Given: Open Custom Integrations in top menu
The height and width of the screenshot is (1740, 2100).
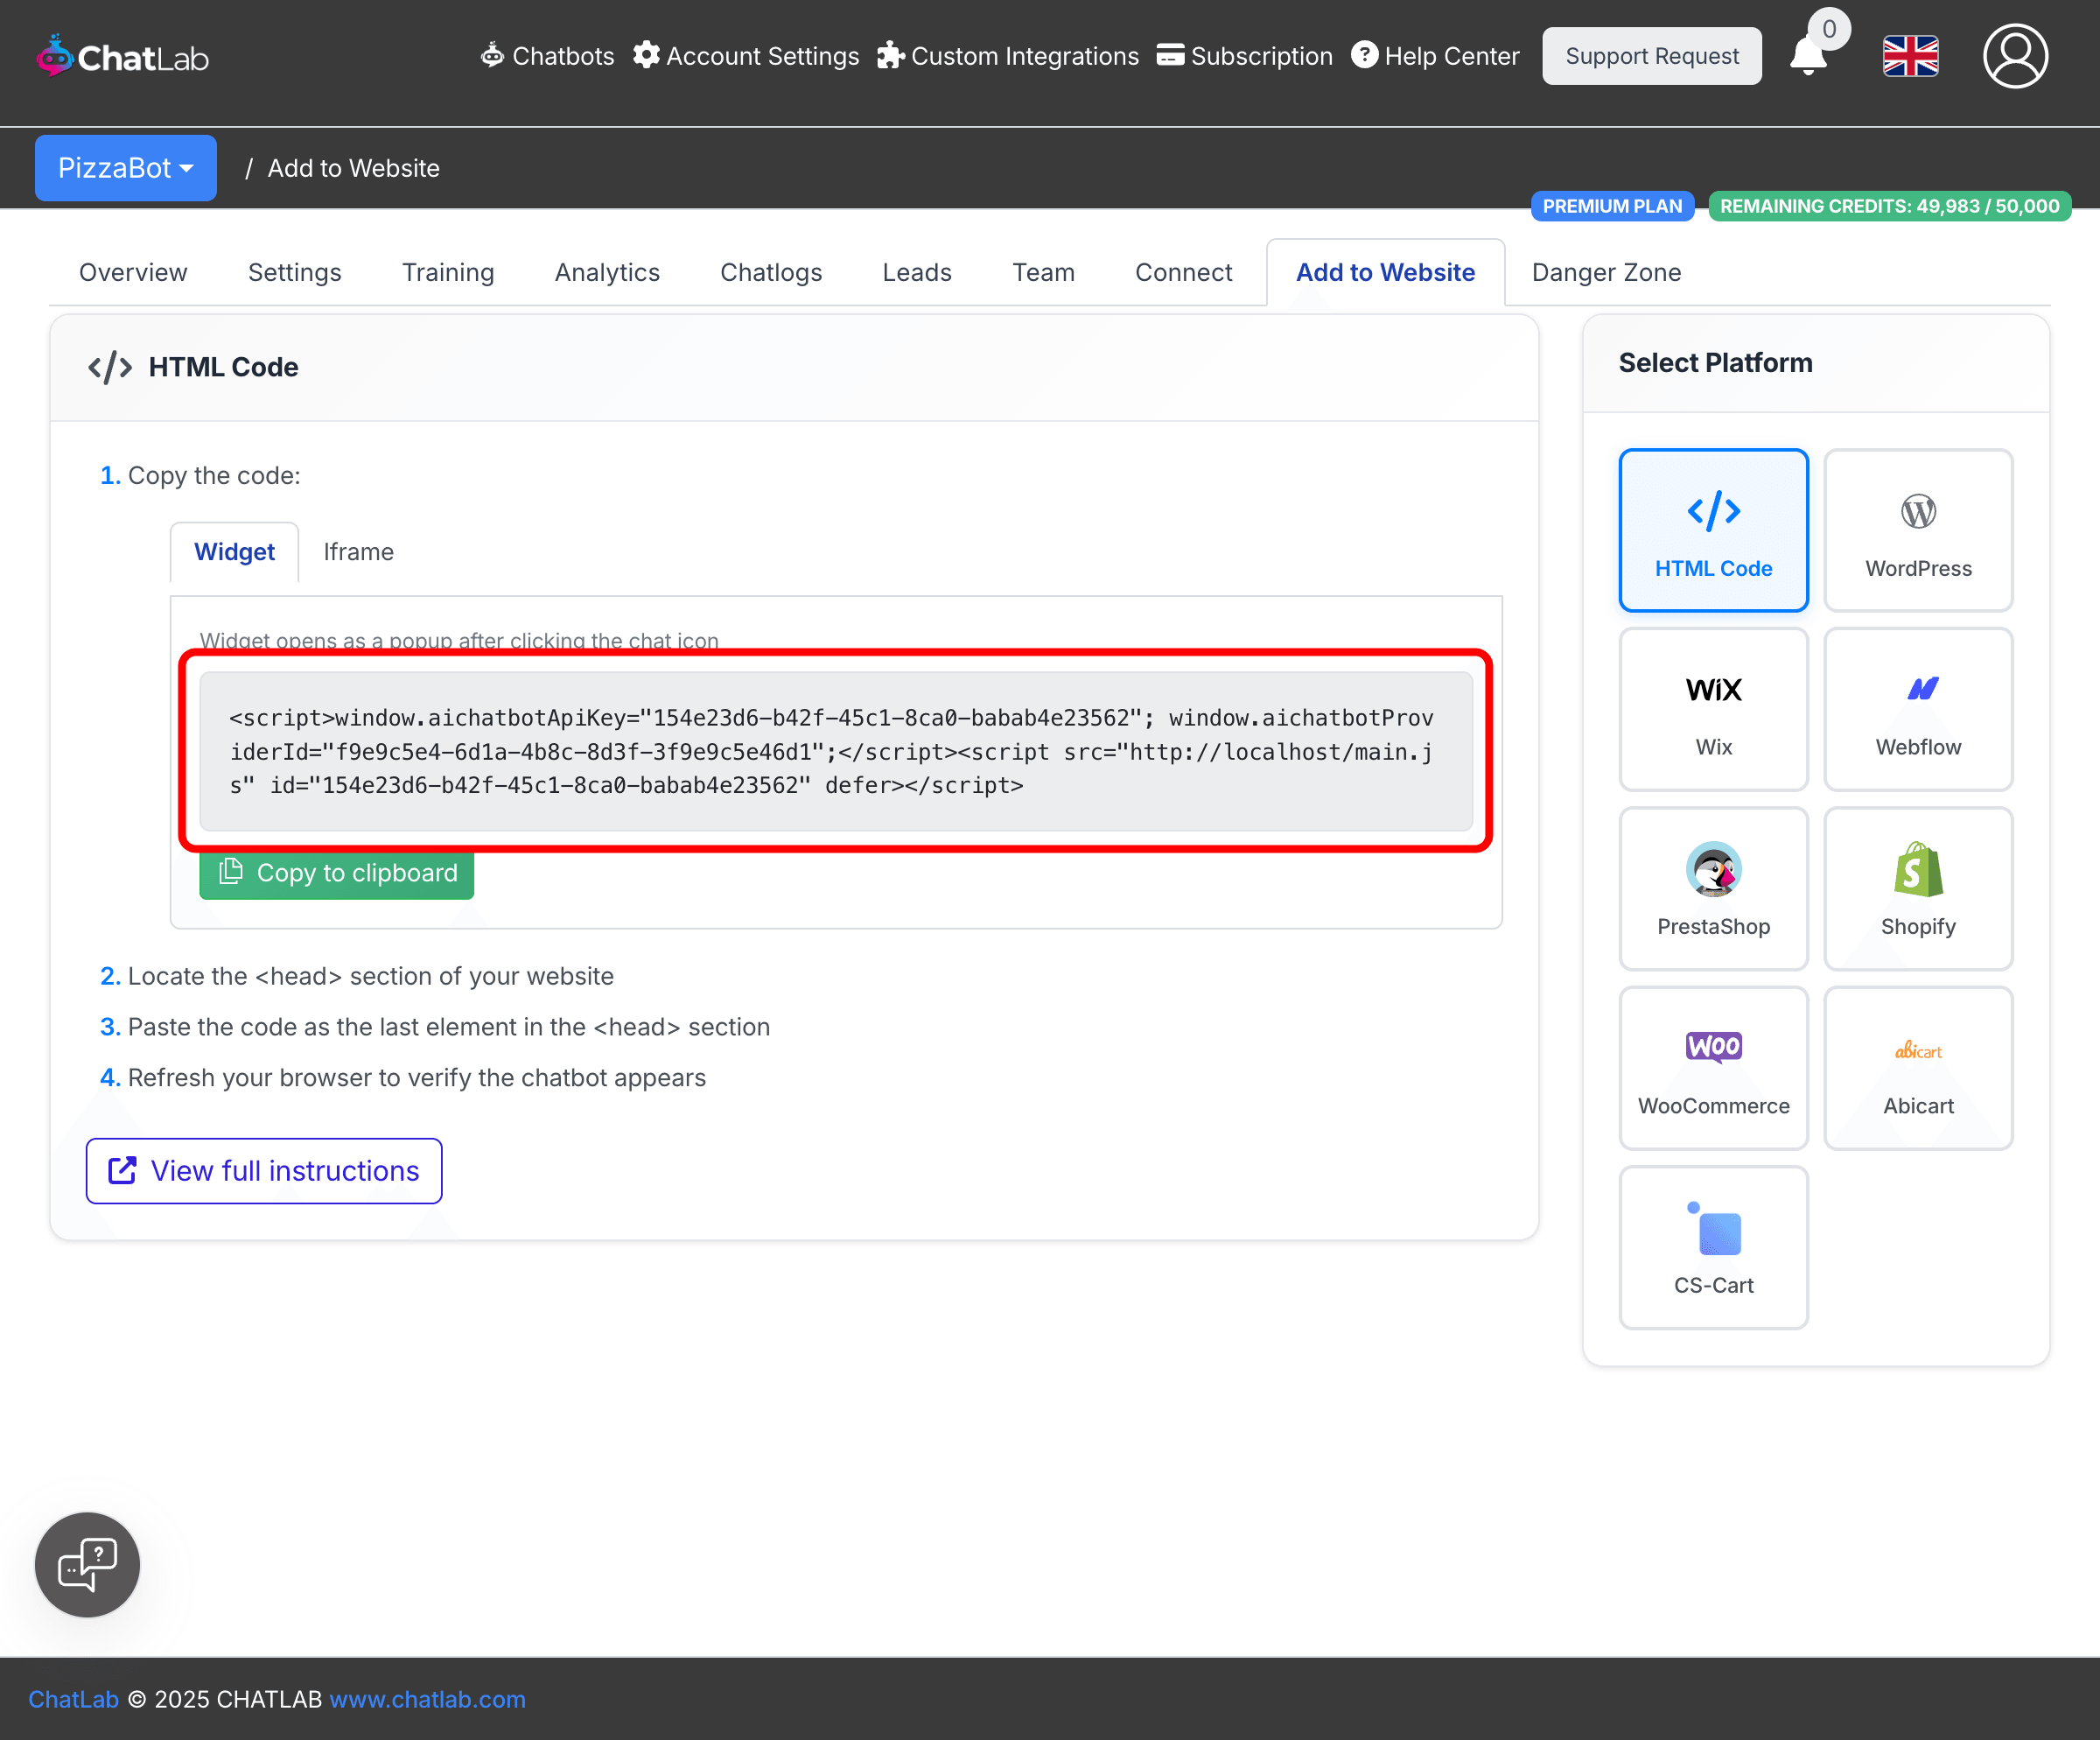Looking at the screenshot, I should [x=1008, y=56].
